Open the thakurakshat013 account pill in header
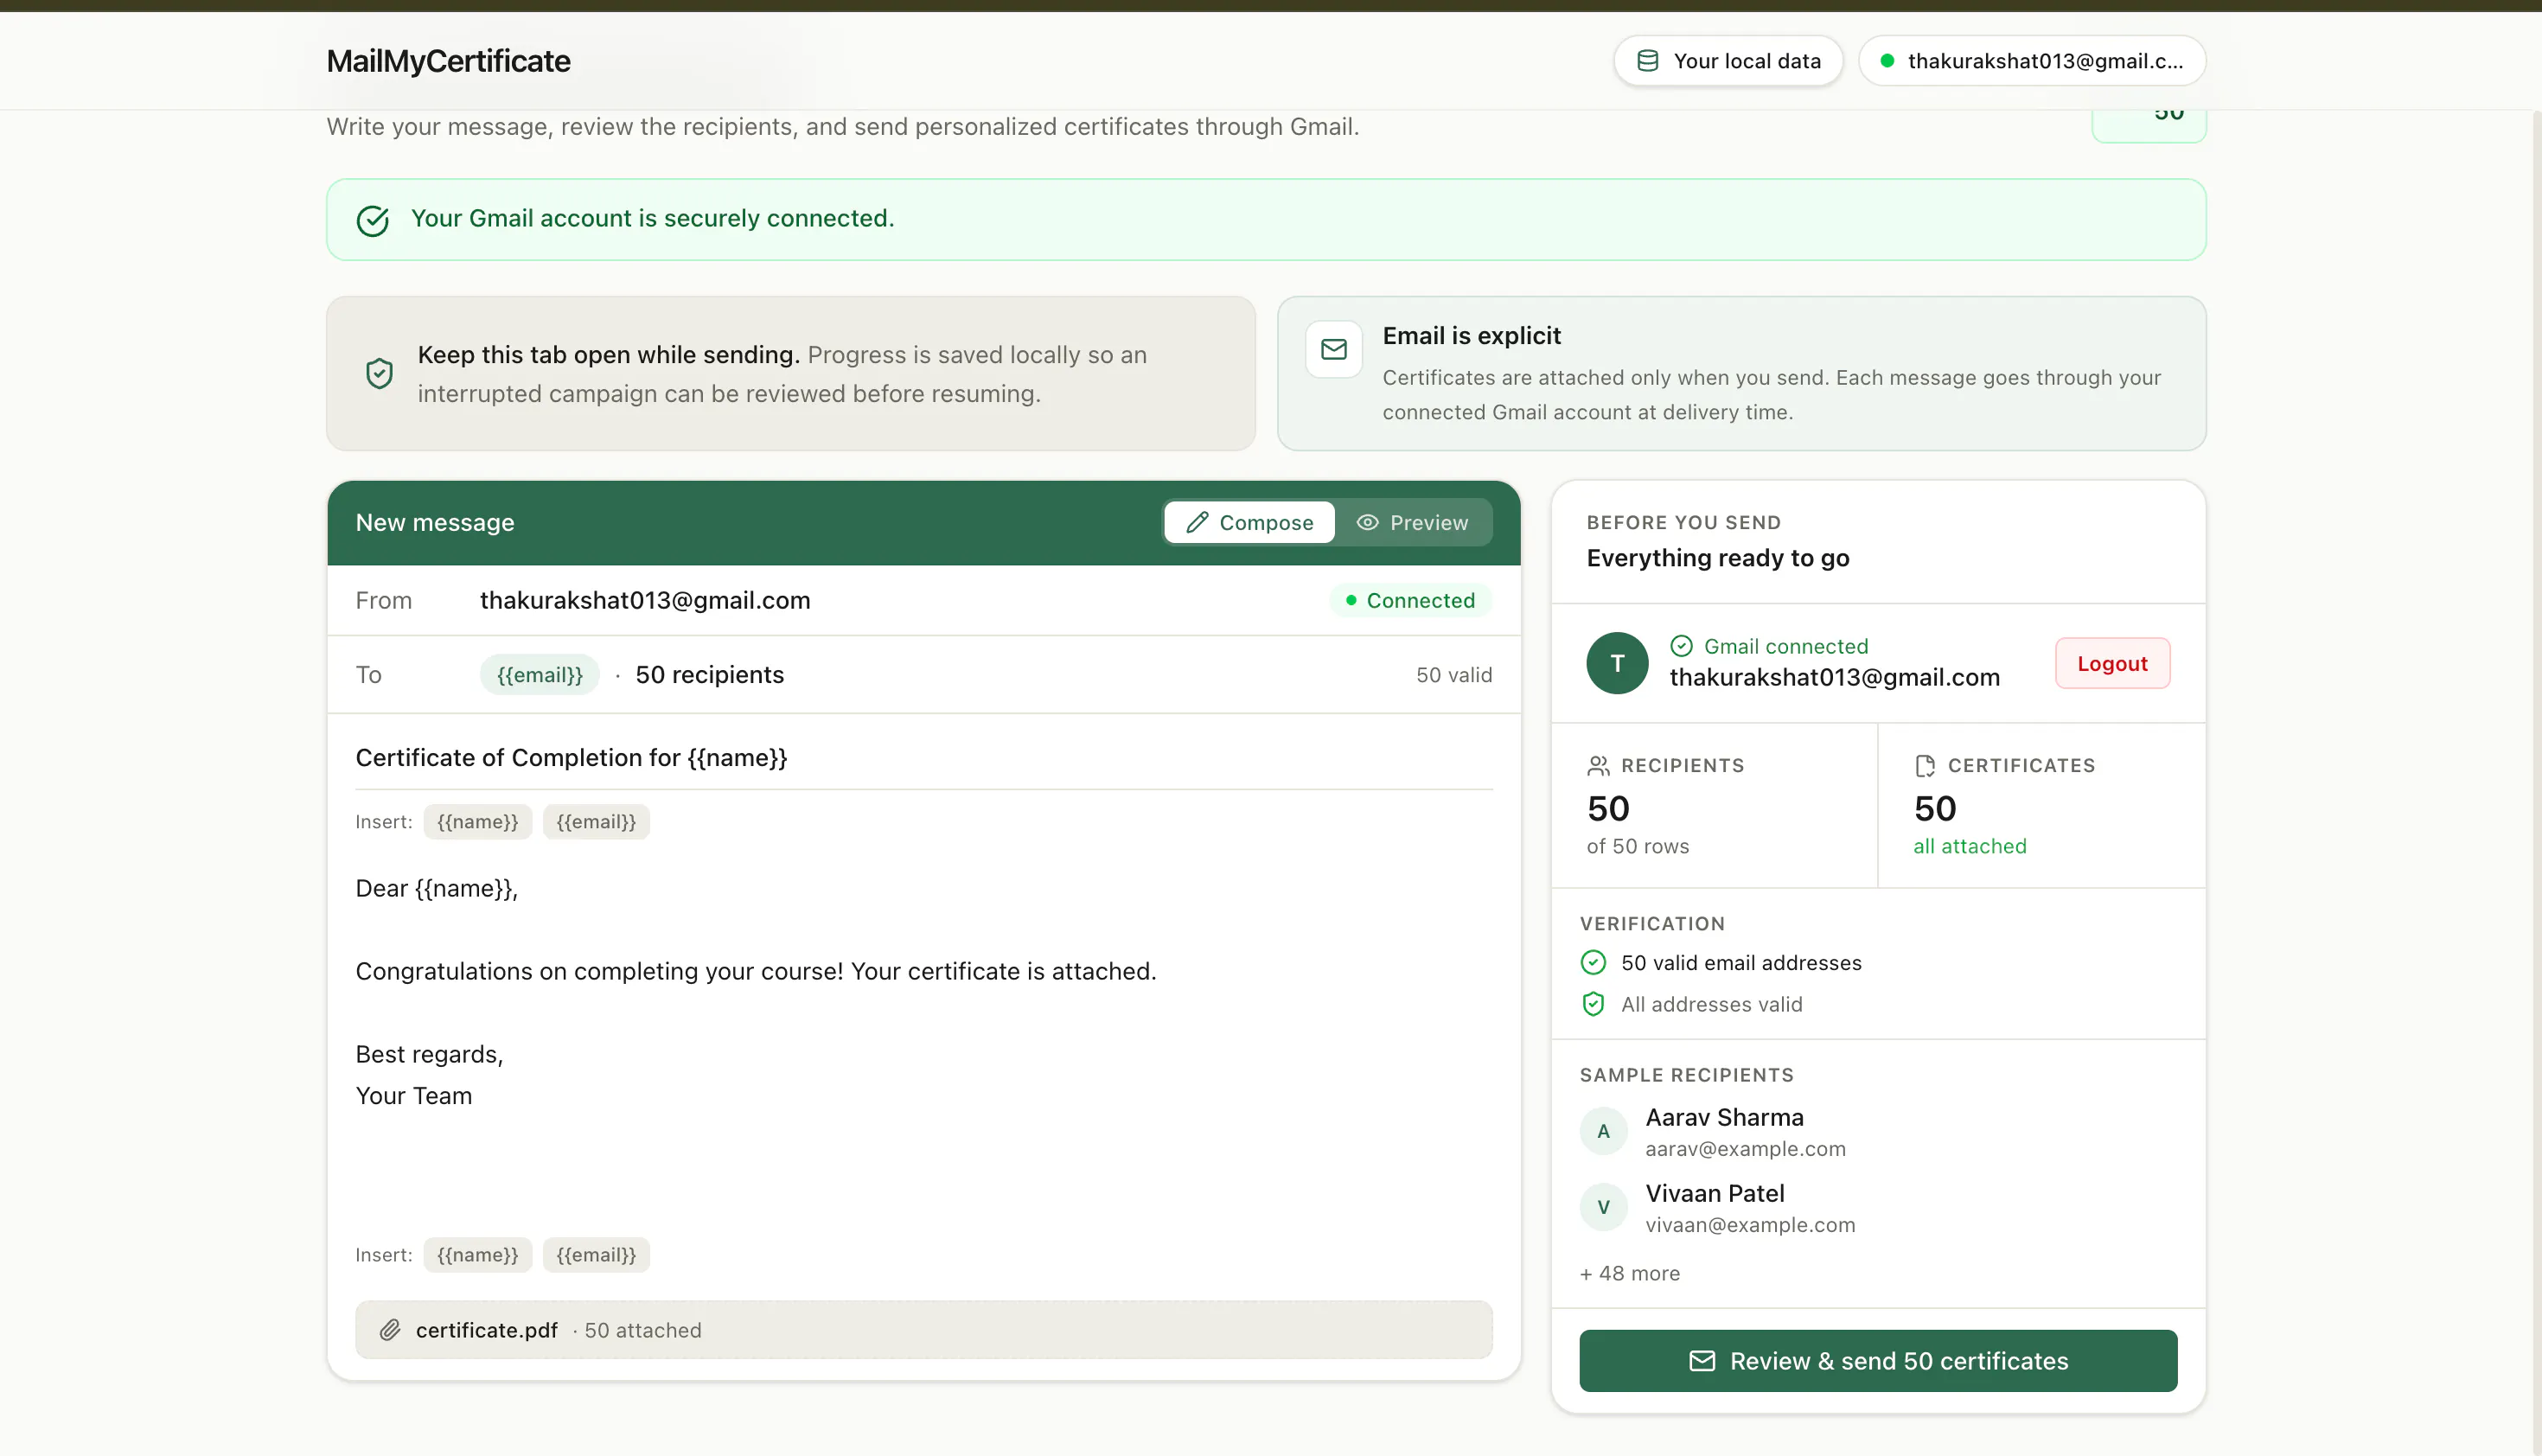The width and height of the screenshot is (2542, 1456). [2032, 61]
